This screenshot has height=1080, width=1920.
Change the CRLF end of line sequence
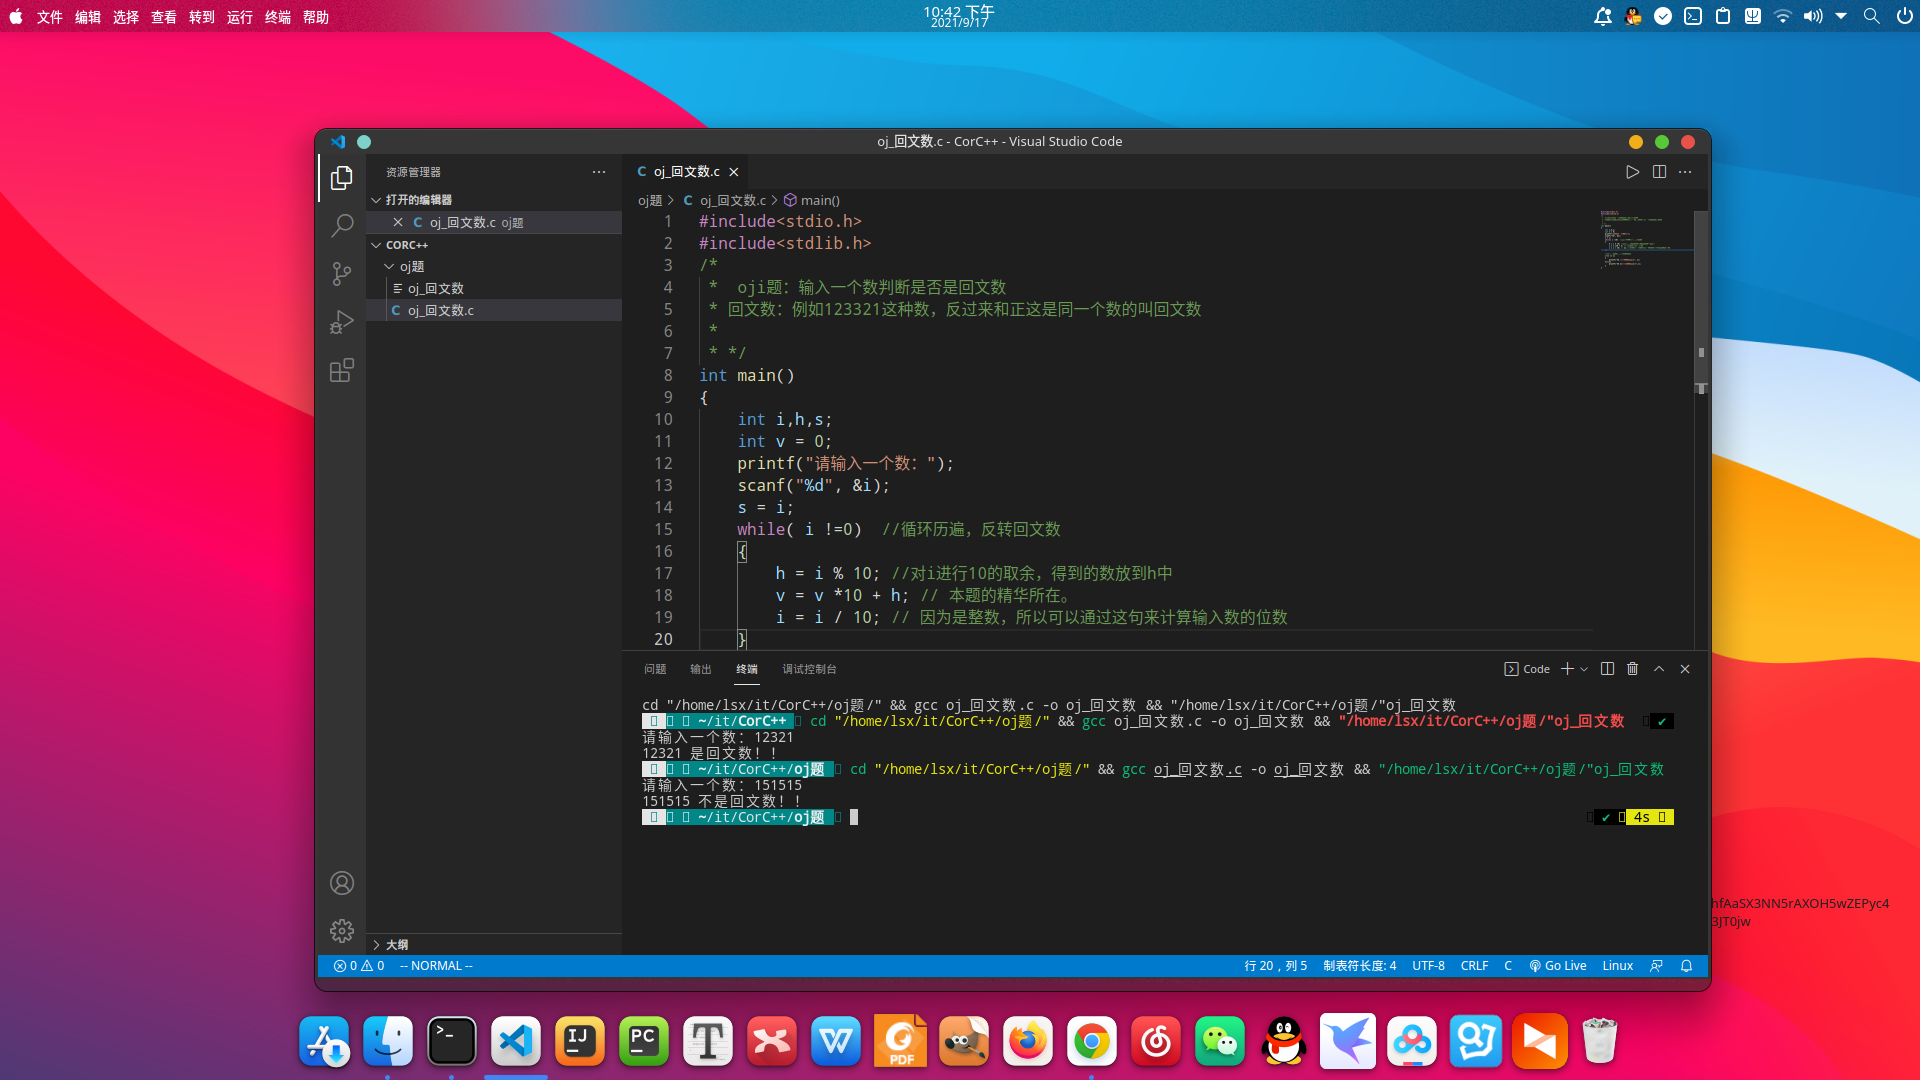coord(1474,966)
